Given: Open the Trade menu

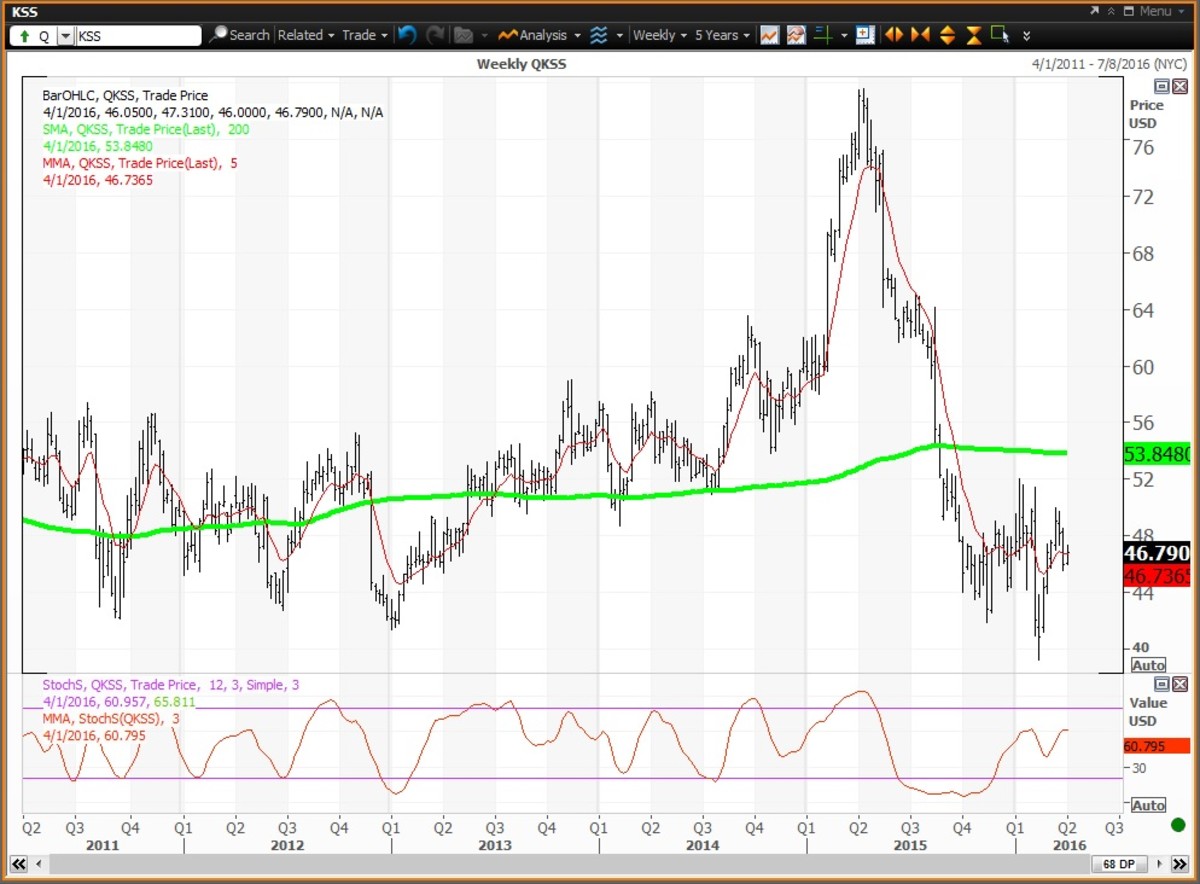Looking at the screenshot, I should (x=364, y=35).
